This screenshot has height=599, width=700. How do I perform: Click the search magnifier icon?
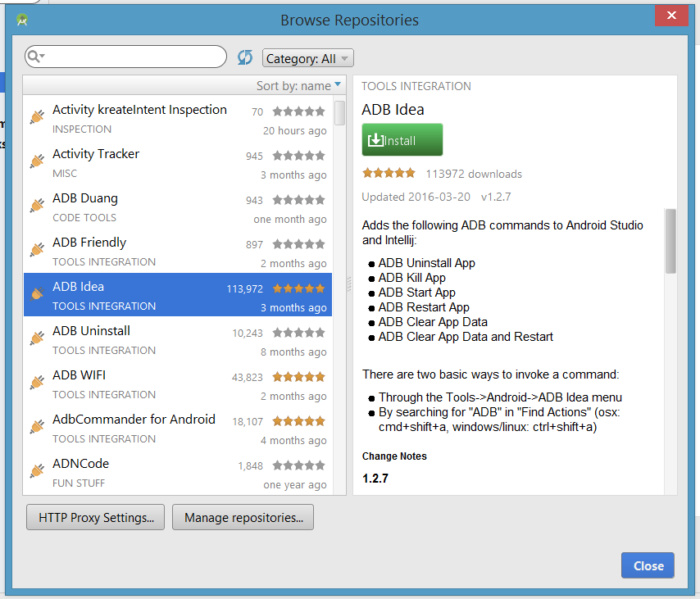coord(34,56)
